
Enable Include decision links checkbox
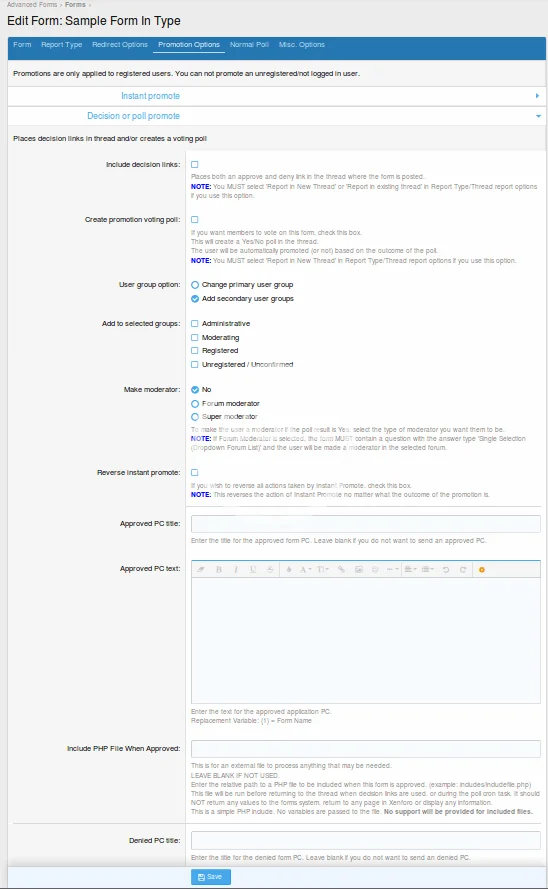[194, 164]
